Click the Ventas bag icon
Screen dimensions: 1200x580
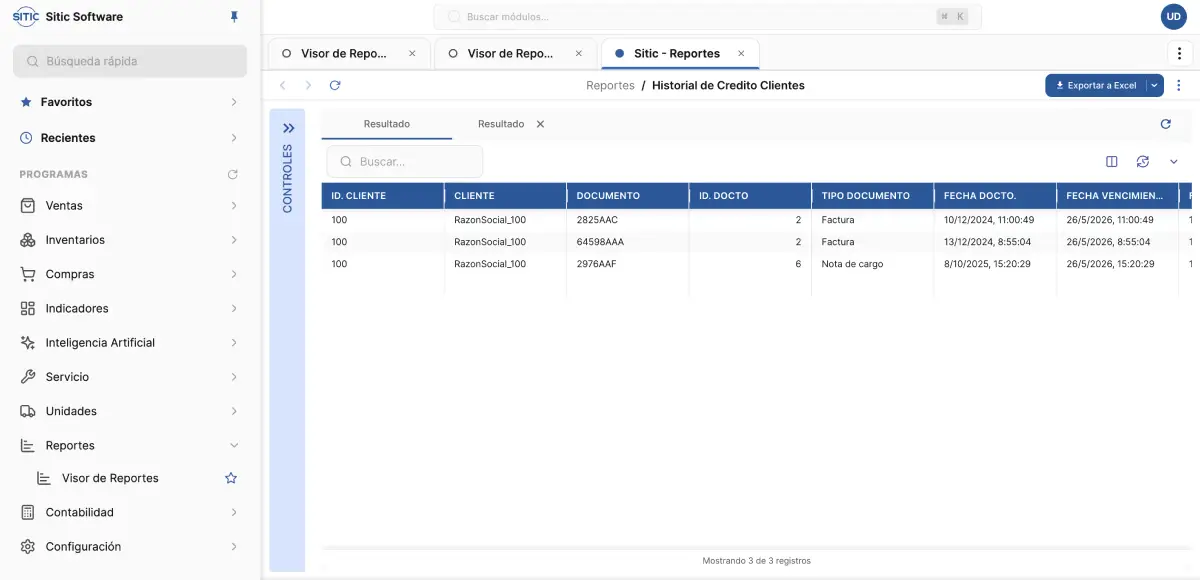click(28, 205)
